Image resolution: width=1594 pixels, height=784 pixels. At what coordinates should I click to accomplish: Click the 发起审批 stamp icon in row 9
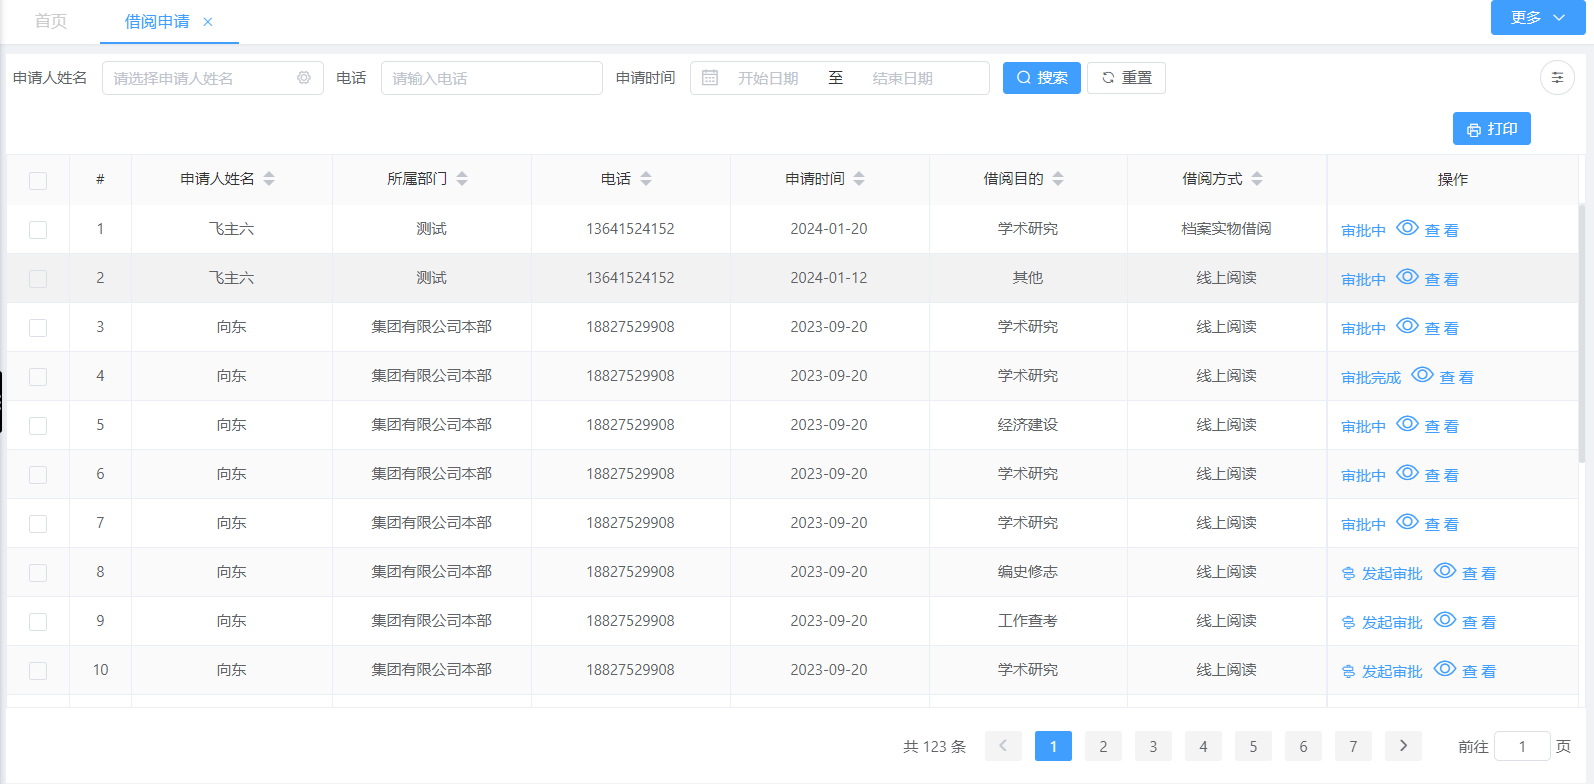coord(1348,623)
